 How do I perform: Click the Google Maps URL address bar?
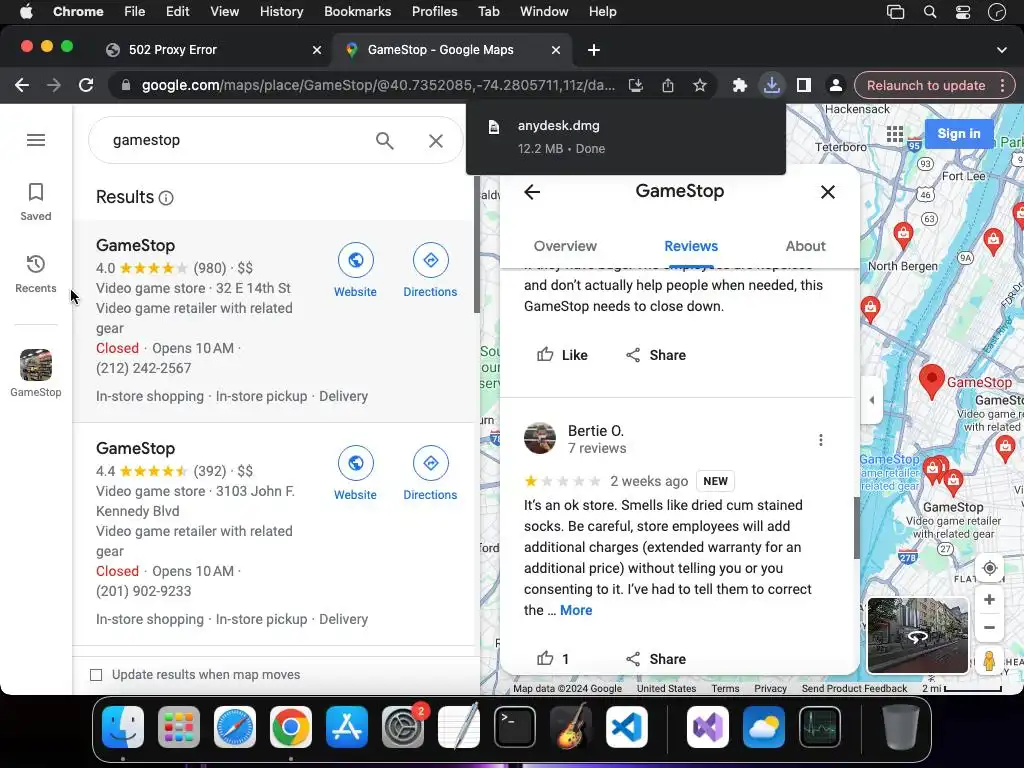coord(377,86)
